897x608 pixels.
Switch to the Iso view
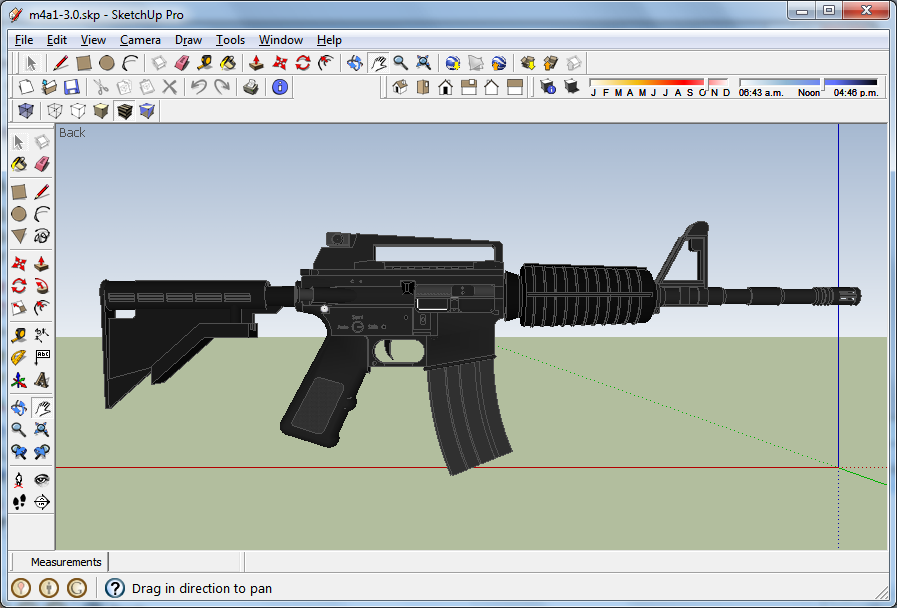[x=400, y=87]
